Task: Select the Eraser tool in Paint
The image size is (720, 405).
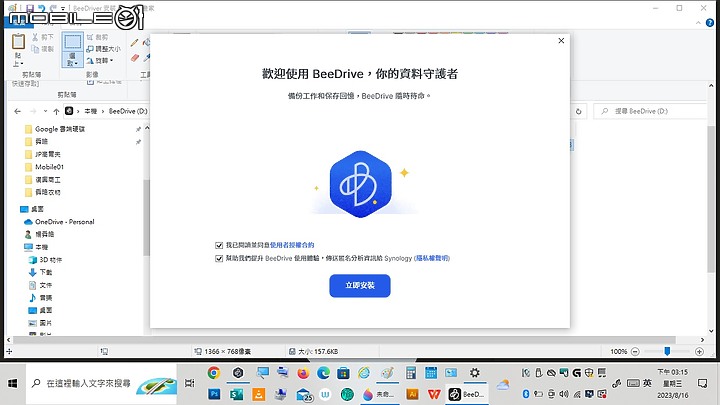Action: click(x=135, y=58)
